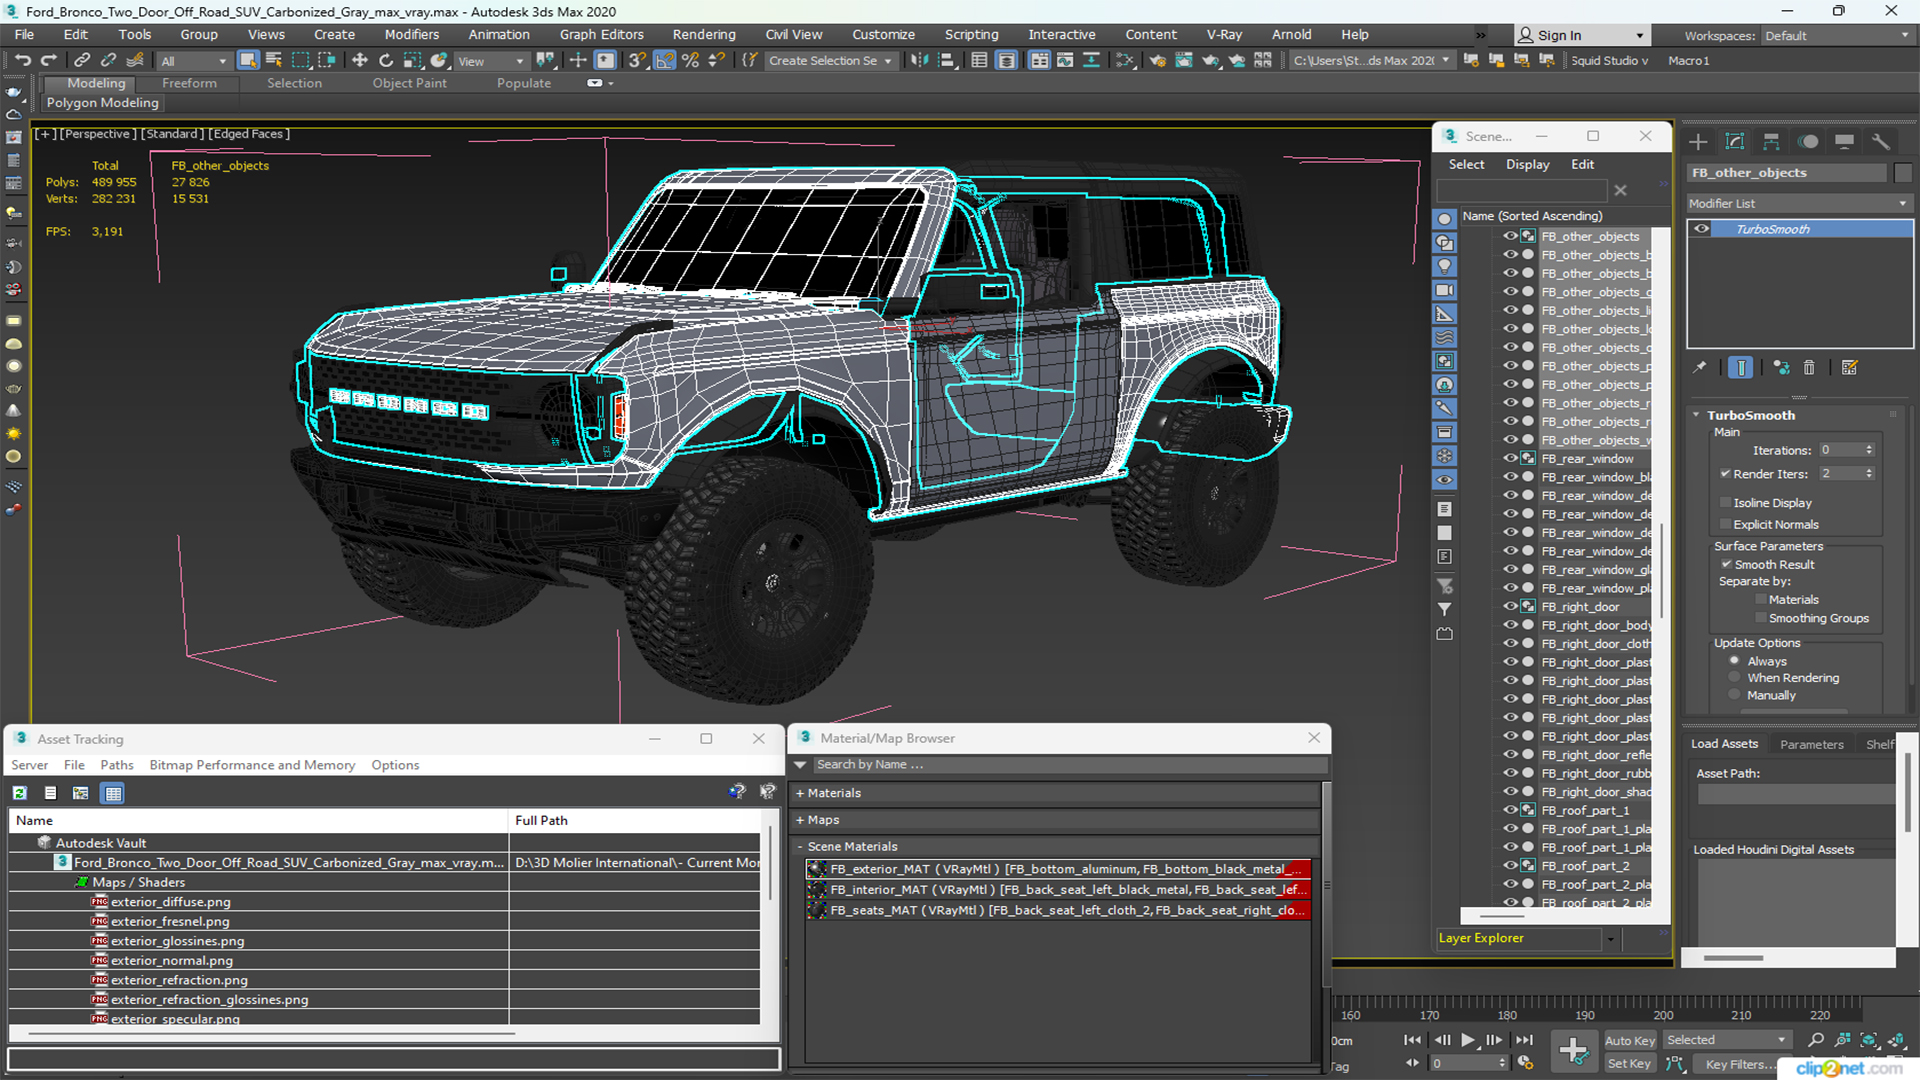Click the FB_other_objects color swatch

[x=1903, y=173]
